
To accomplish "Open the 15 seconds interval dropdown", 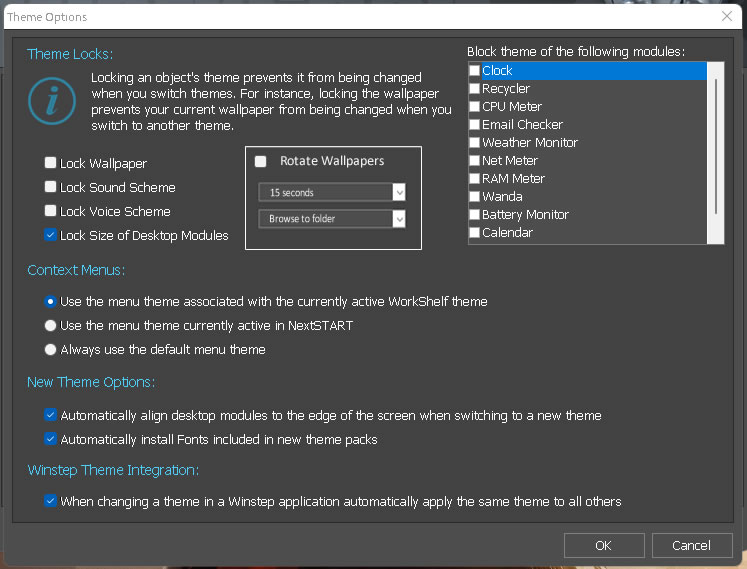I will (331, 192).
